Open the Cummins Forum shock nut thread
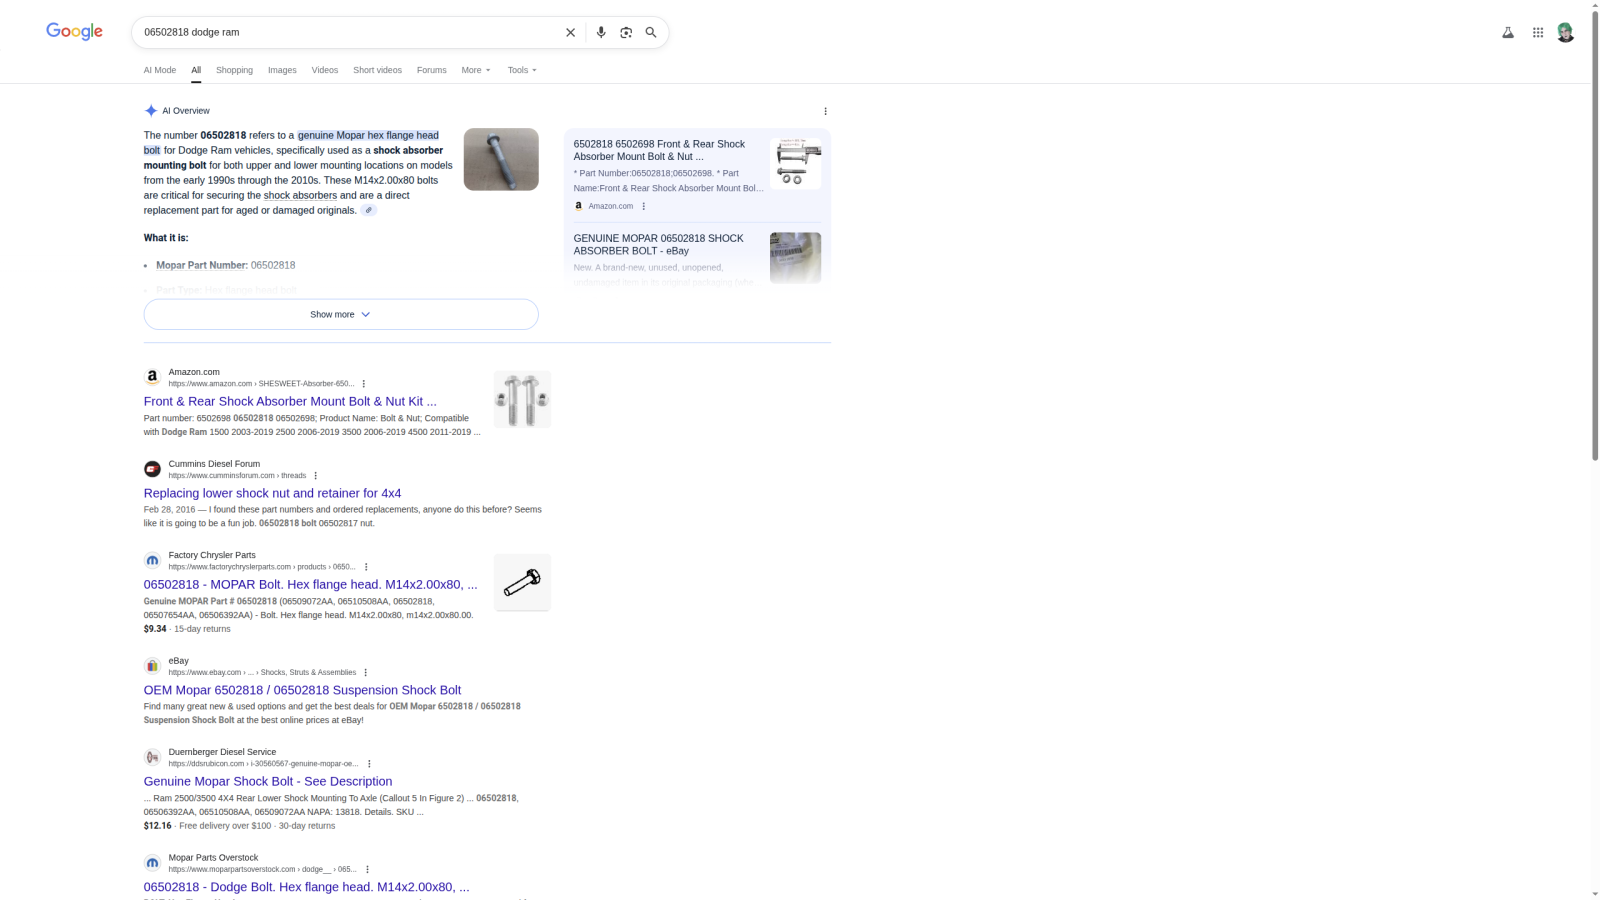Viewport: 1600px width, 900px height. point(272,493)
